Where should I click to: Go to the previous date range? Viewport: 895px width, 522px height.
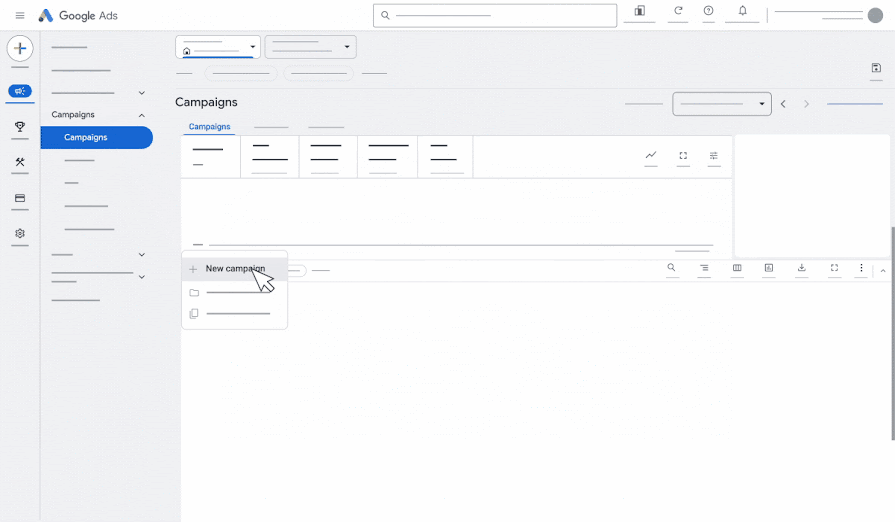pos(783,104)
